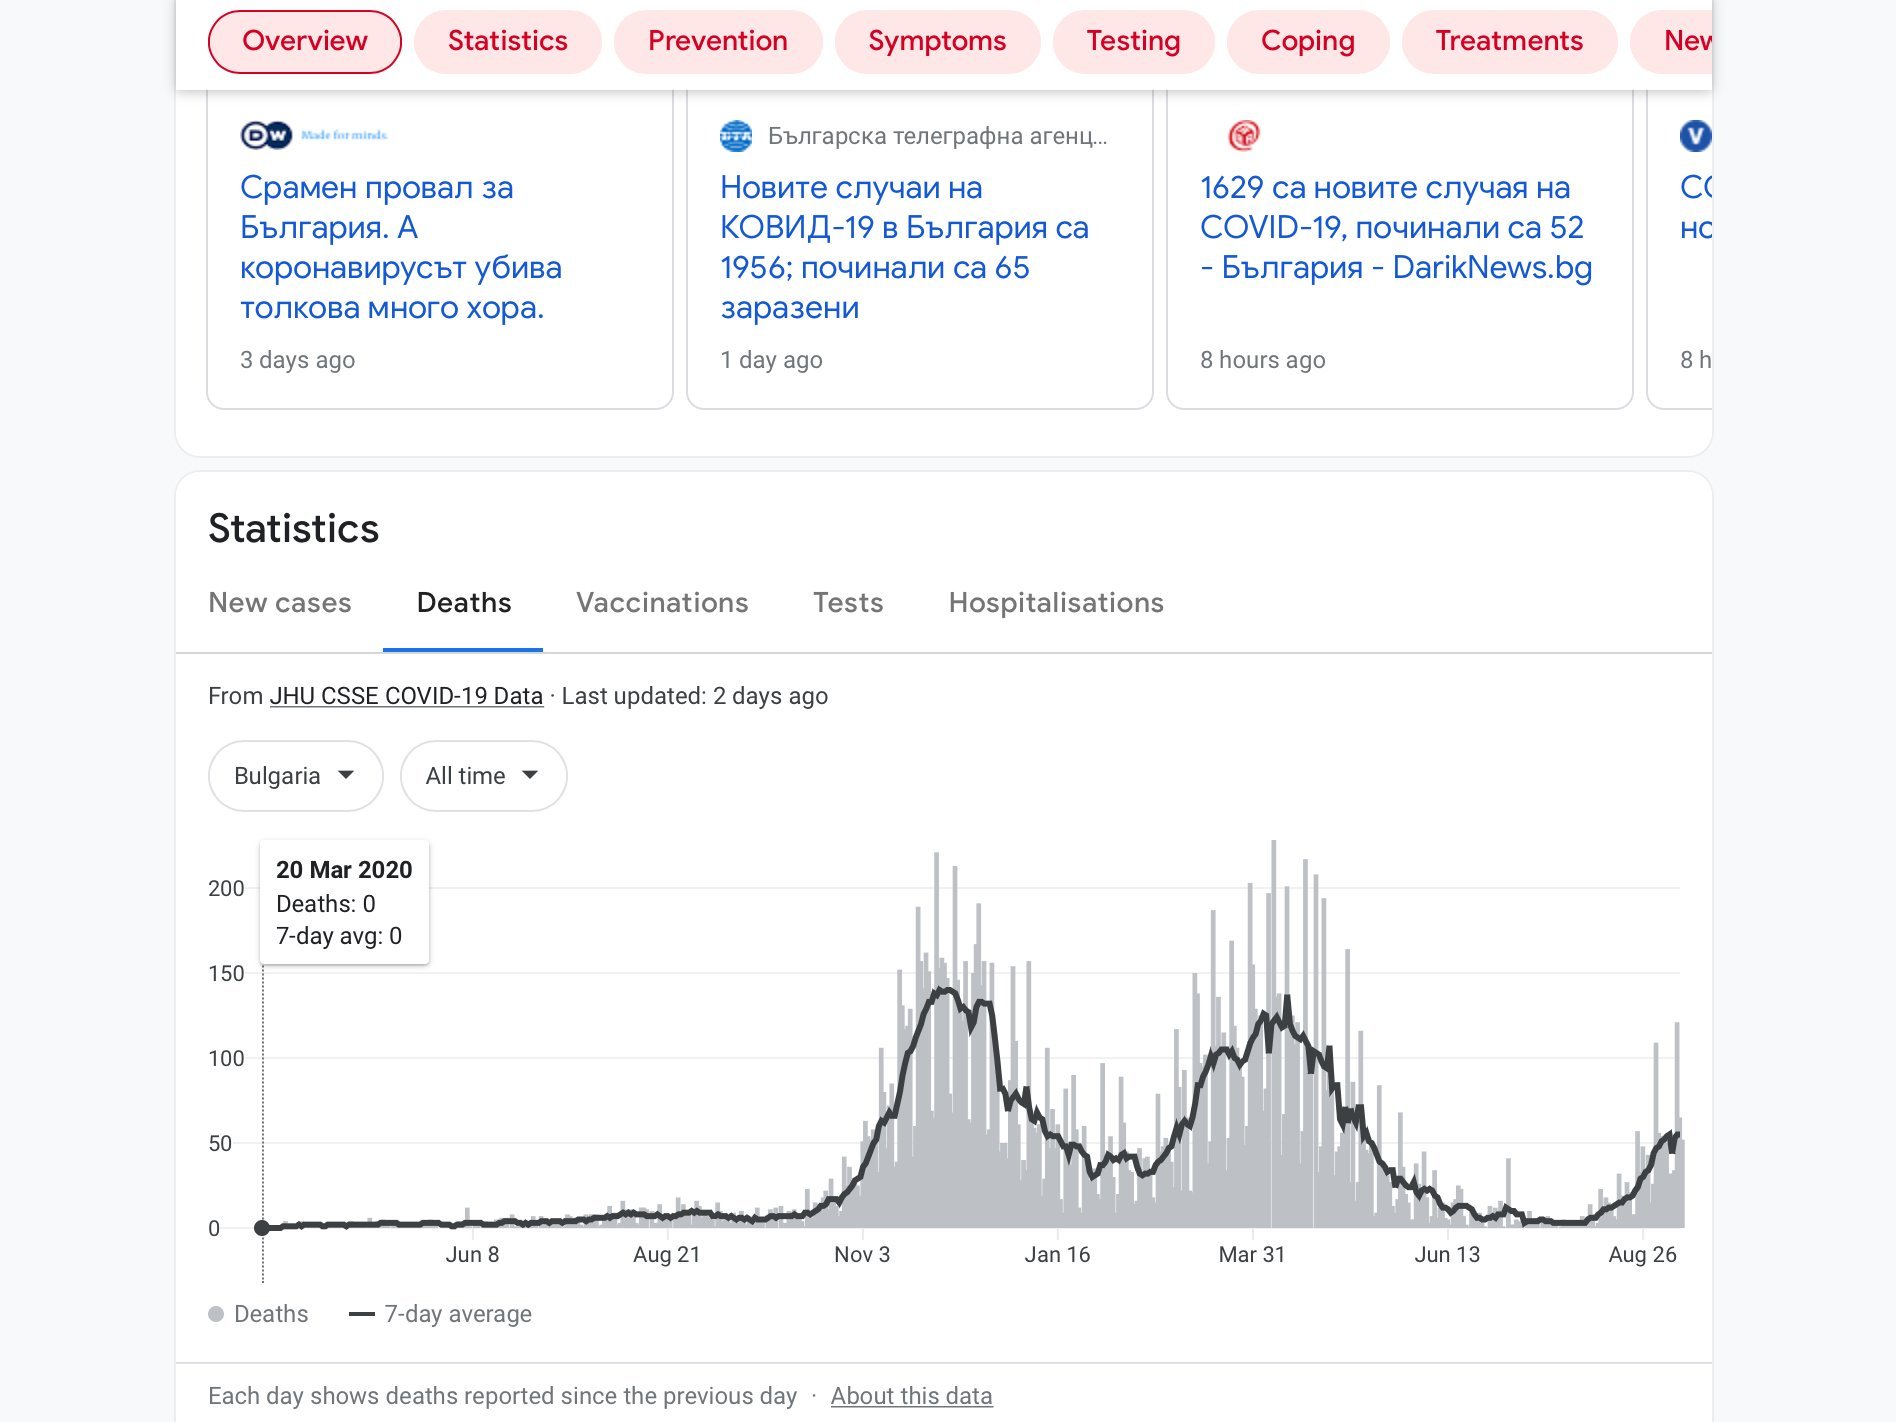This screenshot has width=1896, height=1422.
Task: Expand the All time range dropdown
Action: click(x=483, y=776)
